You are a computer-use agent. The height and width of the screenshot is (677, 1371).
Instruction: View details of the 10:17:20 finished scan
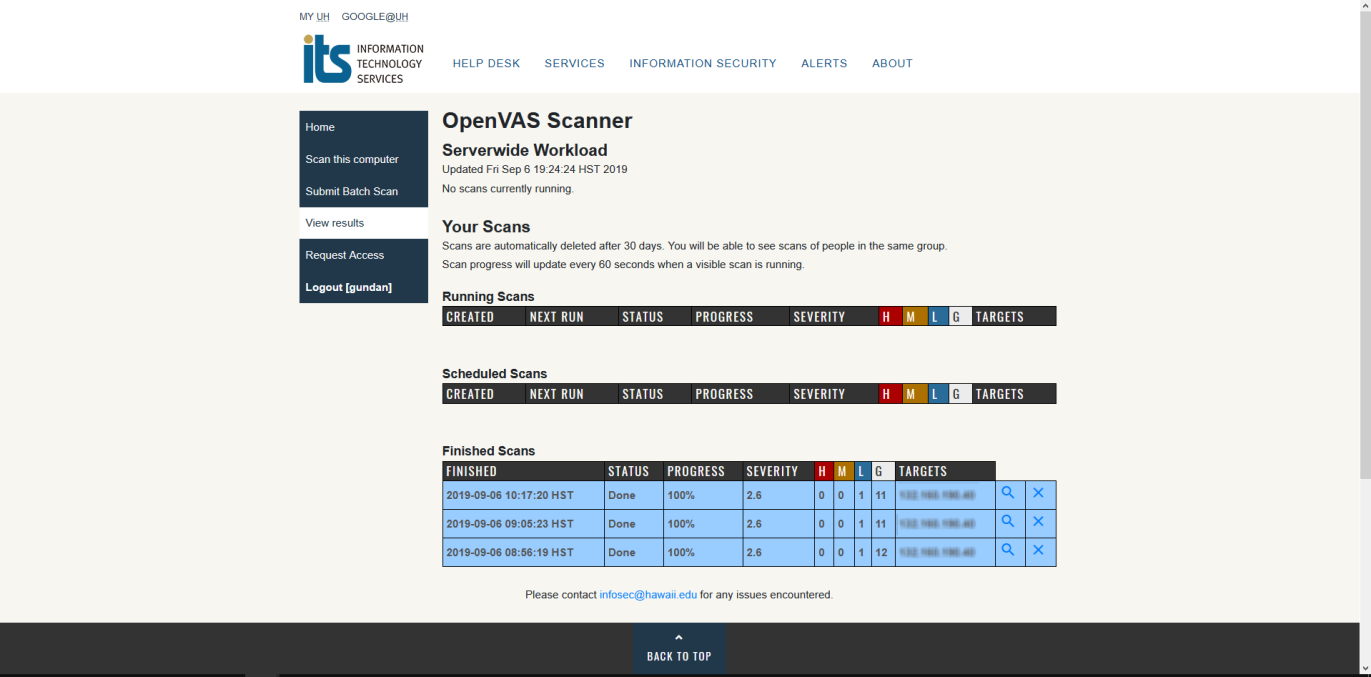pos(1008,493)
